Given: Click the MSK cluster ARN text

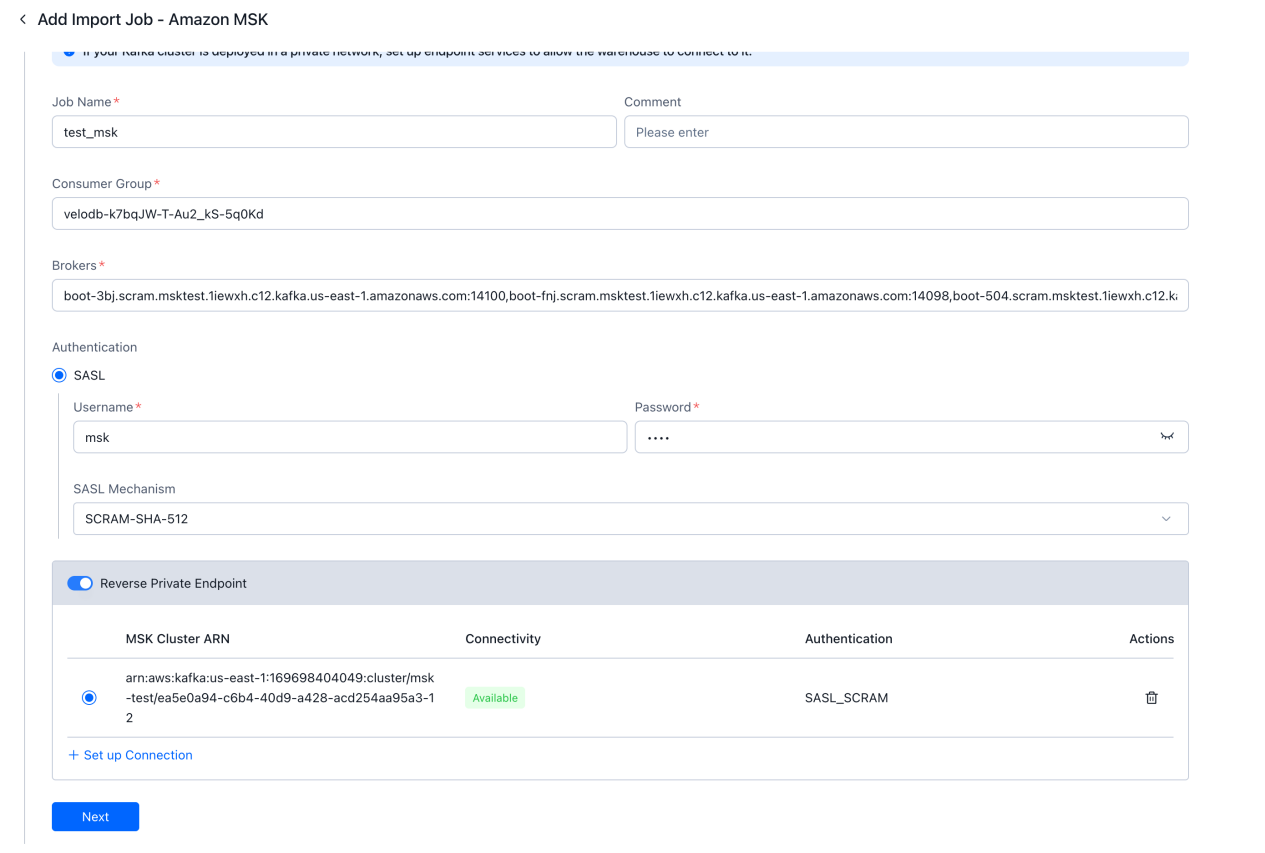Looking at the screenshot, I should coord(280,698).
